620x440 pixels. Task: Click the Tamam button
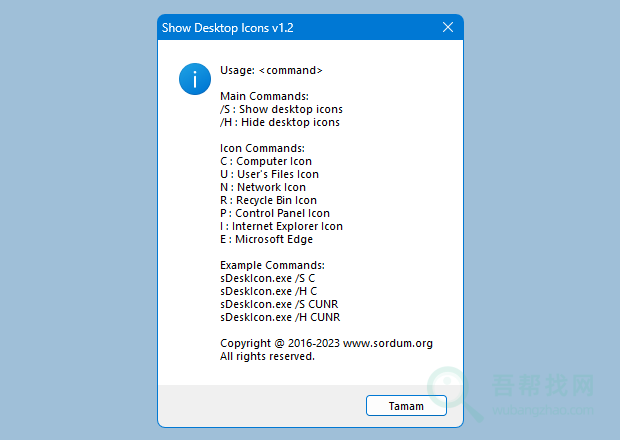406,406
